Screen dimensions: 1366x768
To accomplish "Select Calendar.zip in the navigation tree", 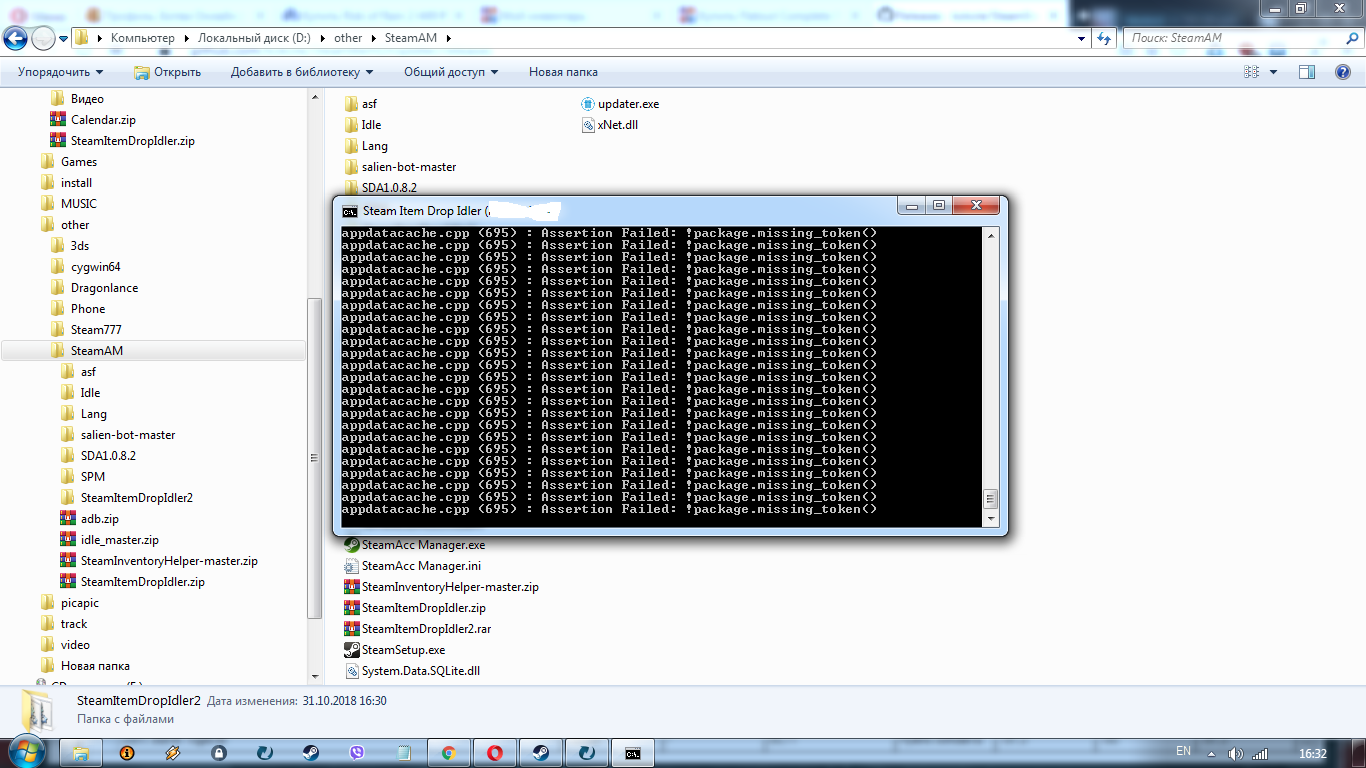I will (x=93, y=120).
